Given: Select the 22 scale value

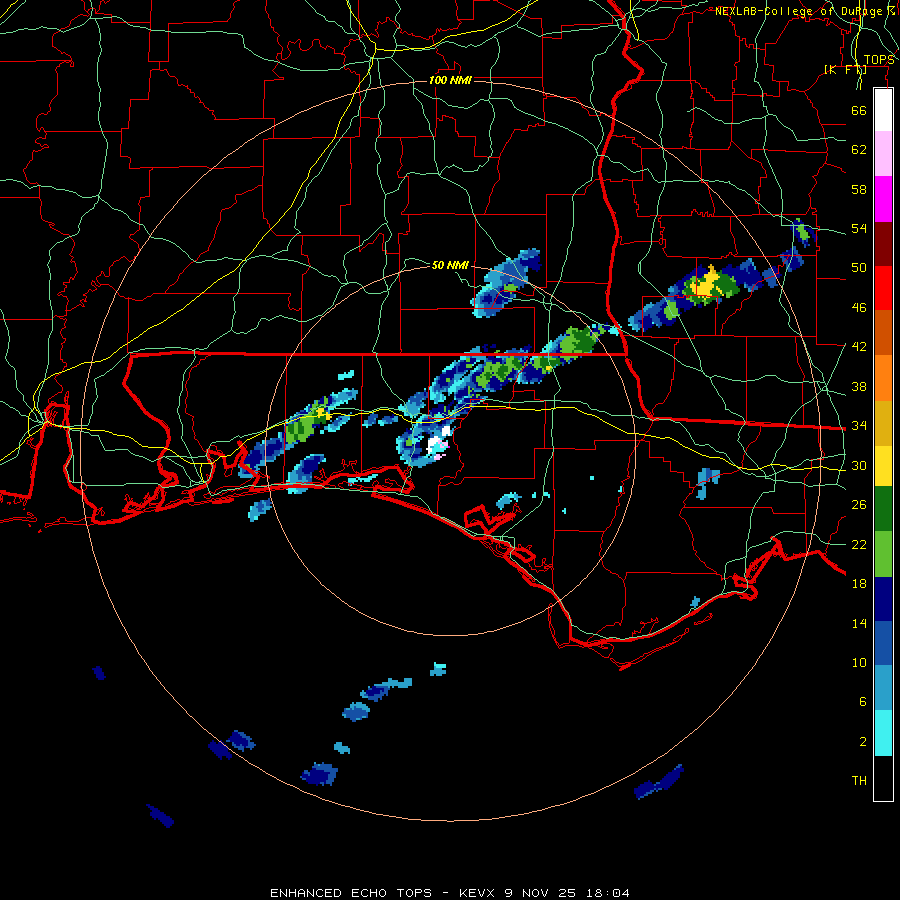Looking at the screenshot, I should [859, 544].
